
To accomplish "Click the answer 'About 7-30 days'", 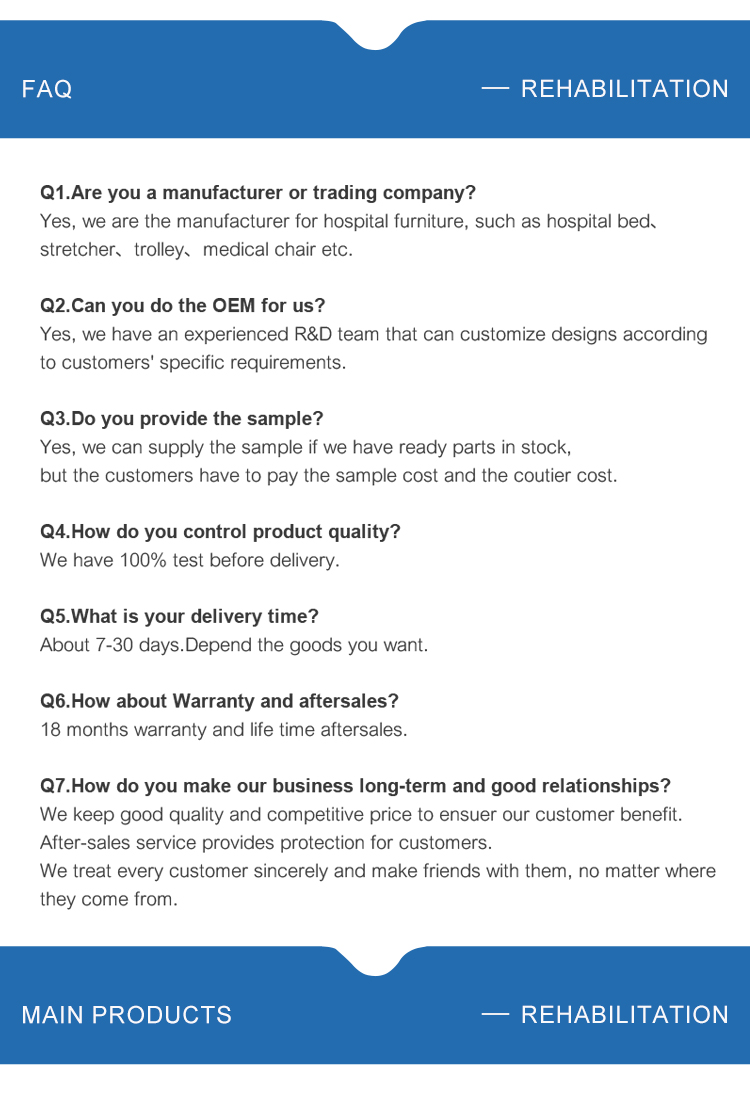I will tap(233, 645).
